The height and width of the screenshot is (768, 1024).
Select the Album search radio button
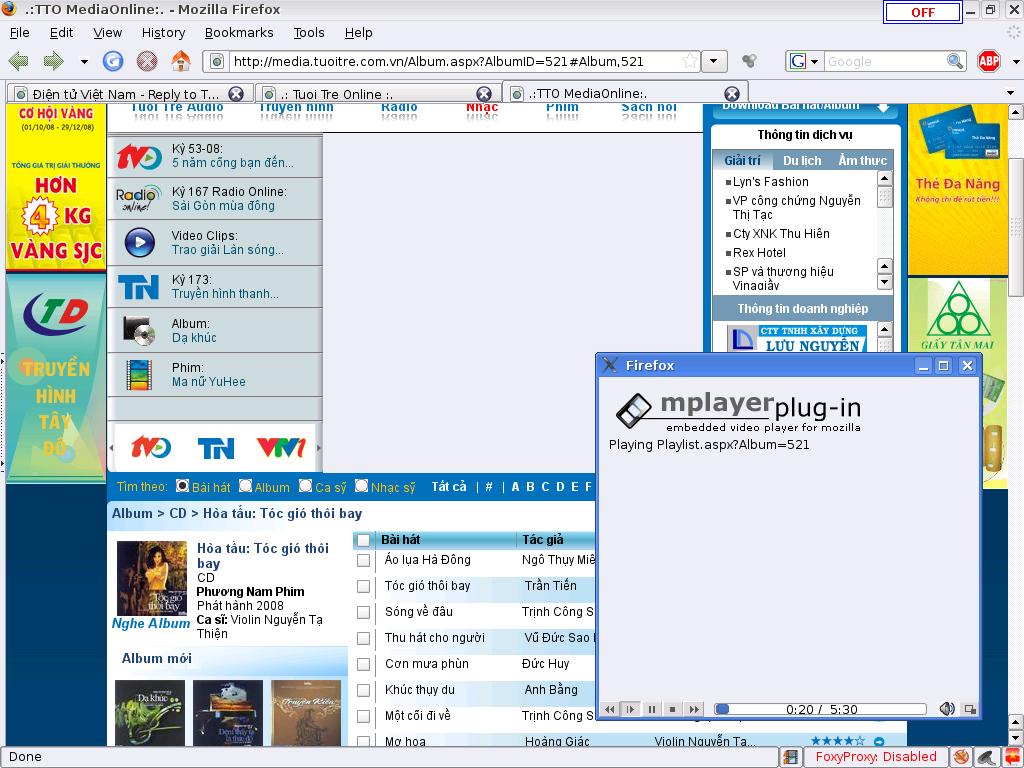click(245, 486)
